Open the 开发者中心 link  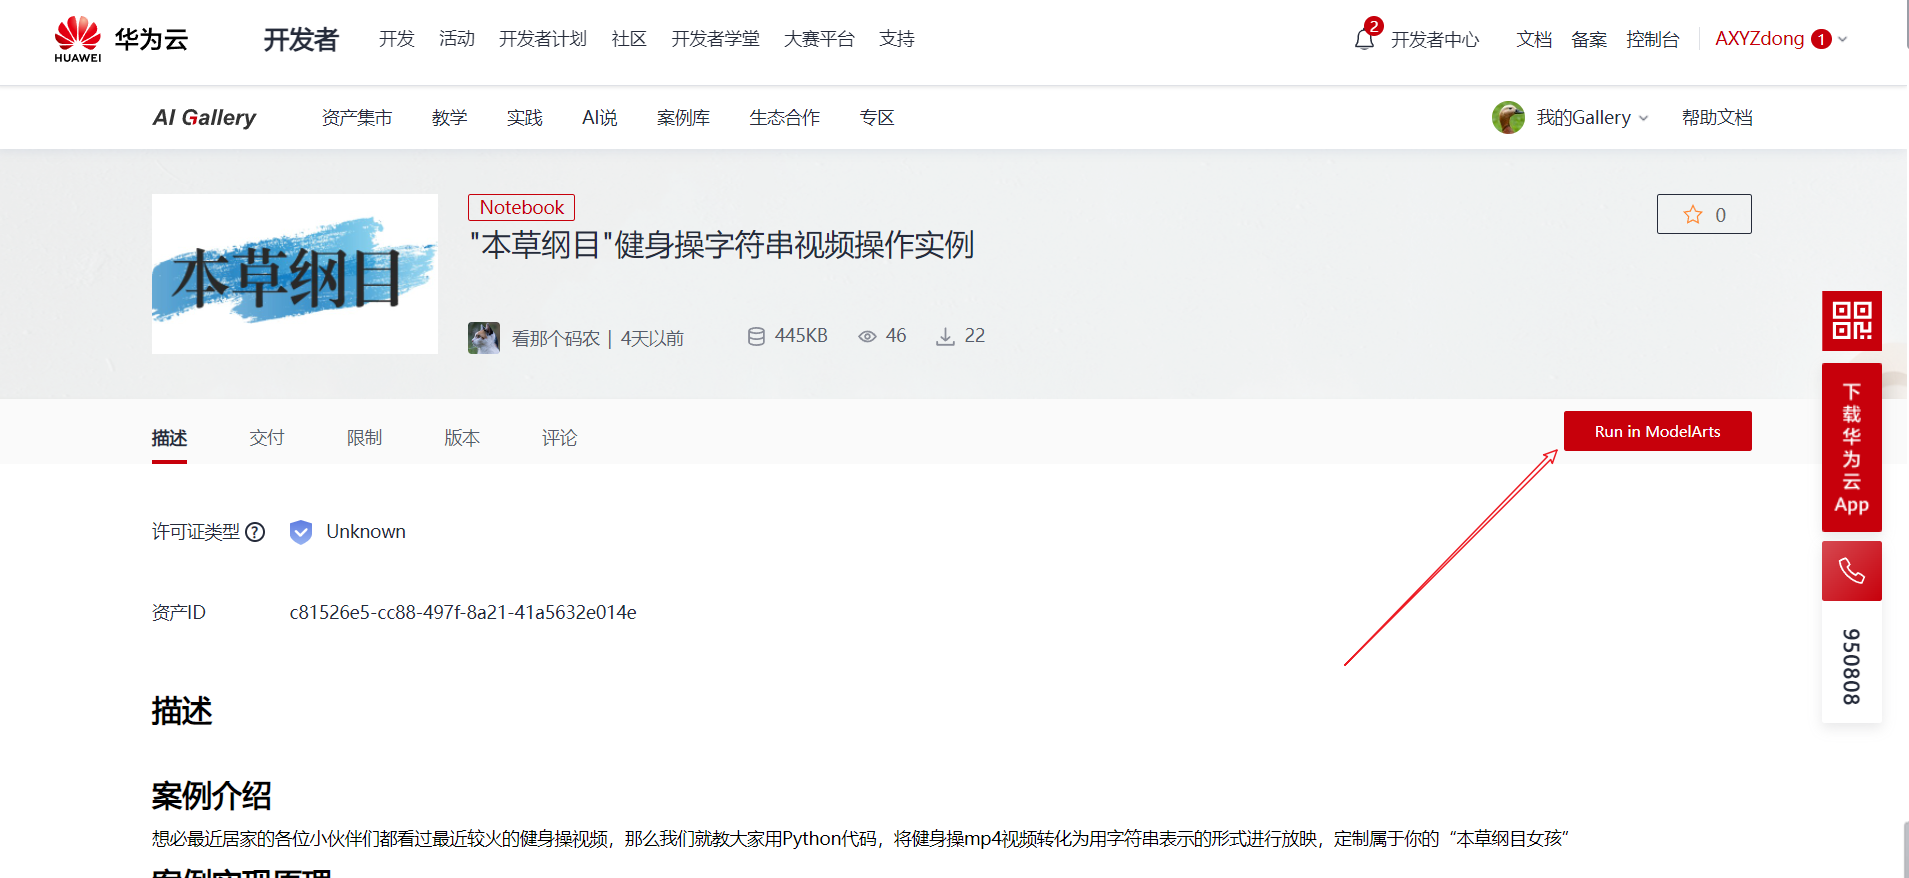tap(1435, 39)
